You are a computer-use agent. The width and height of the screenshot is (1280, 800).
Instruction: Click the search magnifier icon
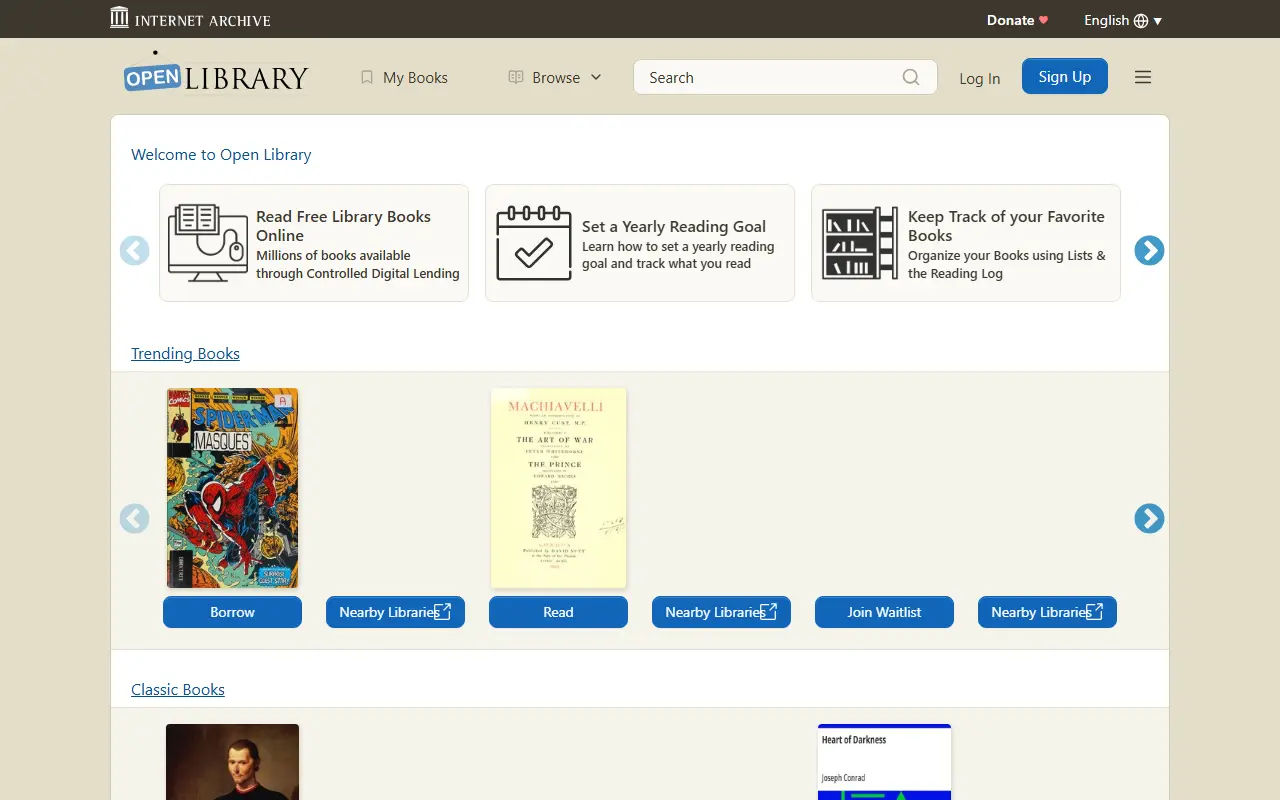(911, 77)
